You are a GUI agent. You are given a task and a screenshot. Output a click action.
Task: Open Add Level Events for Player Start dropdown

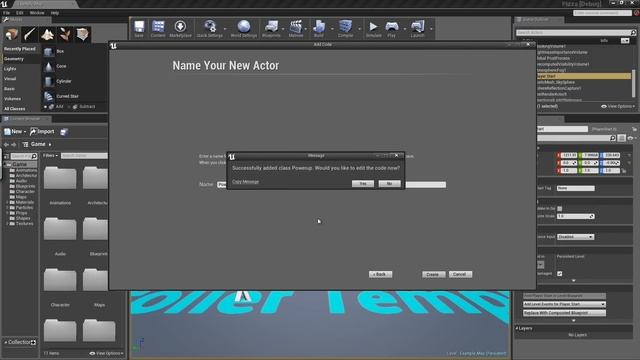(564, 304)
